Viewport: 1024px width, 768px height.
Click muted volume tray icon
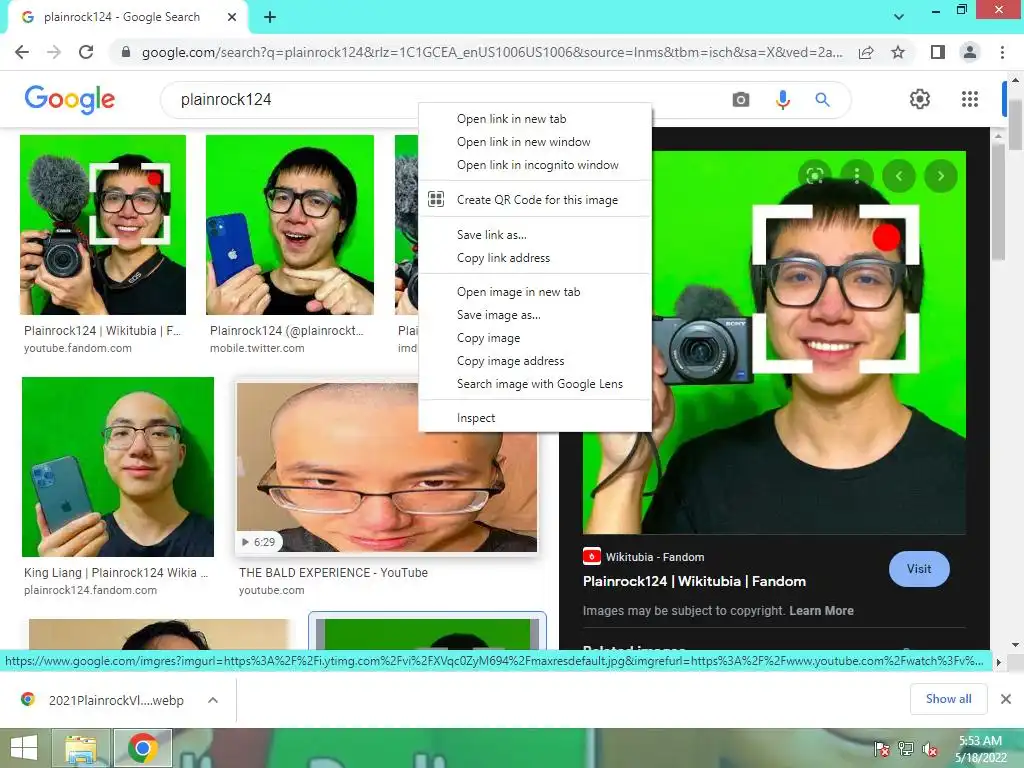930,749
